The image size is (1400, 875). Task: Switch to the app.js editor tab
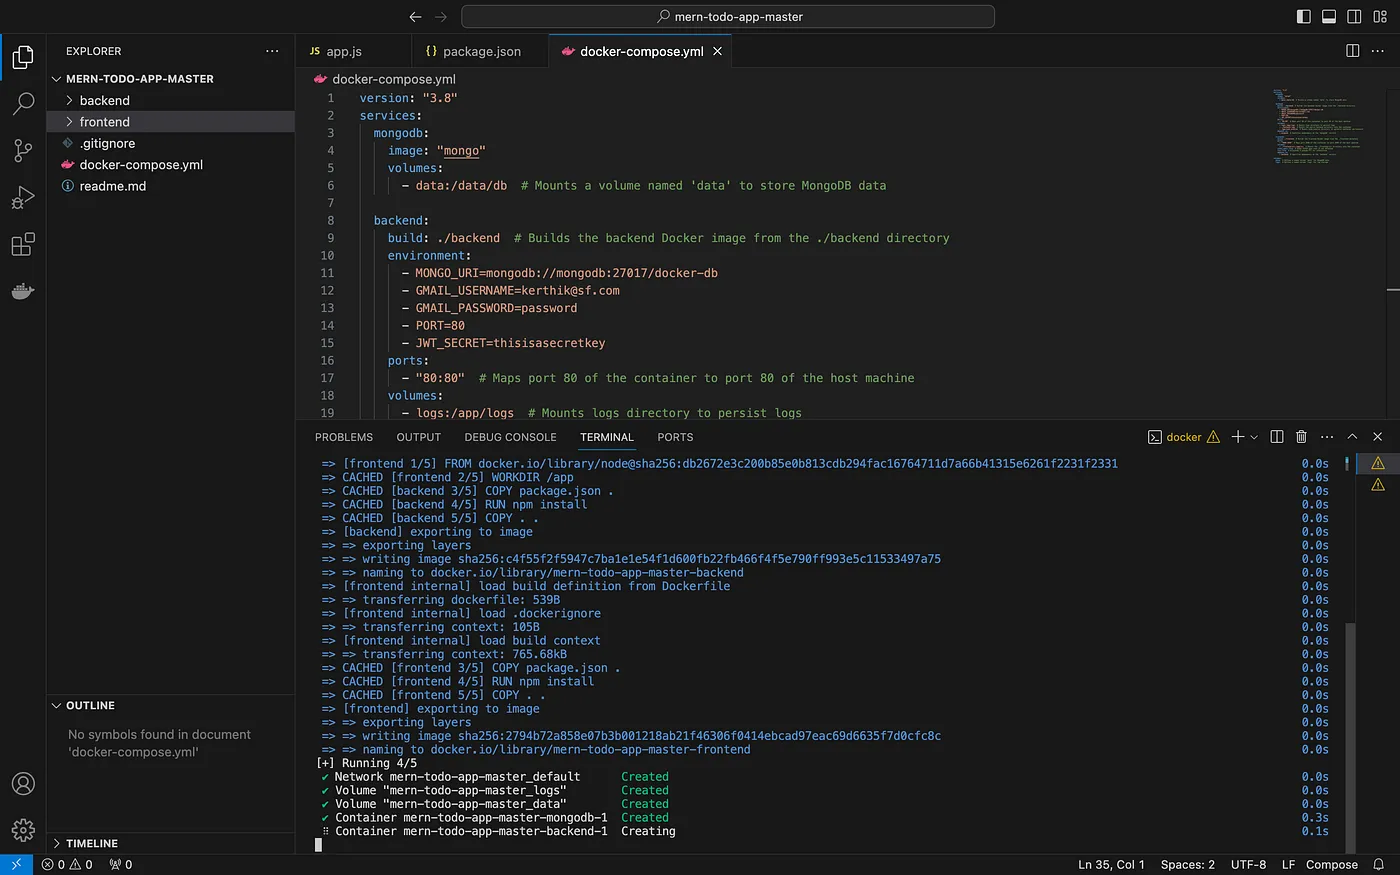(x=353, y=51)
